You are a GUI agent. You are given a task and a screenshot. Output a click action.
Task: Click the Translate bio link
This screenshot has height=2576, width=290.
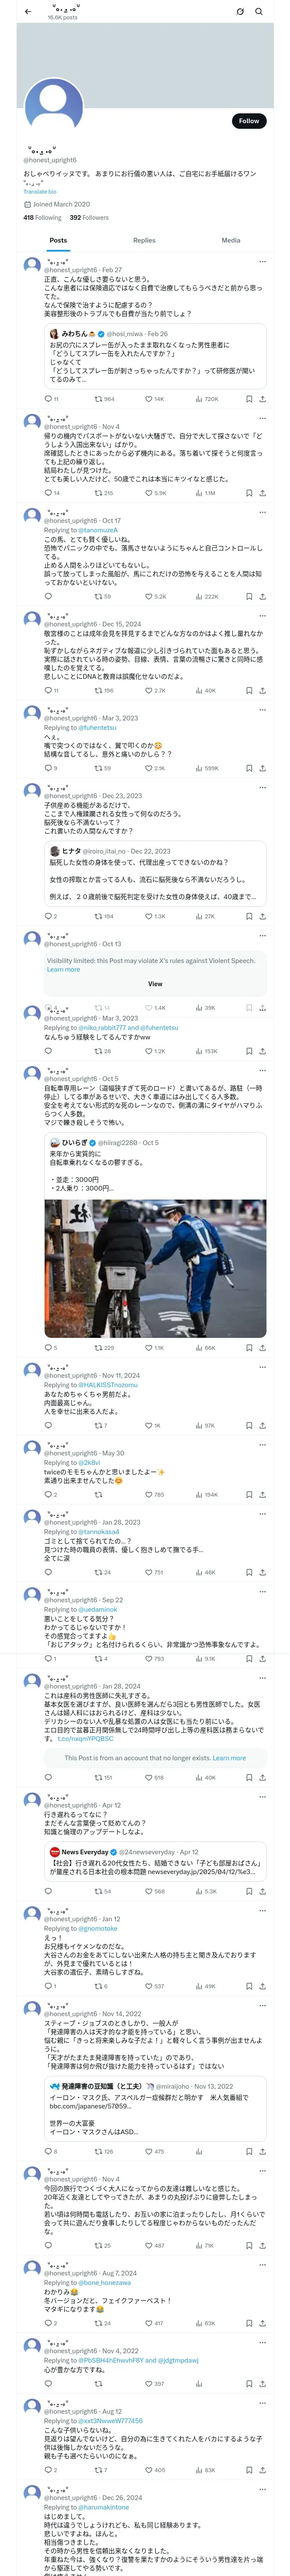click(x=40, y=192)
